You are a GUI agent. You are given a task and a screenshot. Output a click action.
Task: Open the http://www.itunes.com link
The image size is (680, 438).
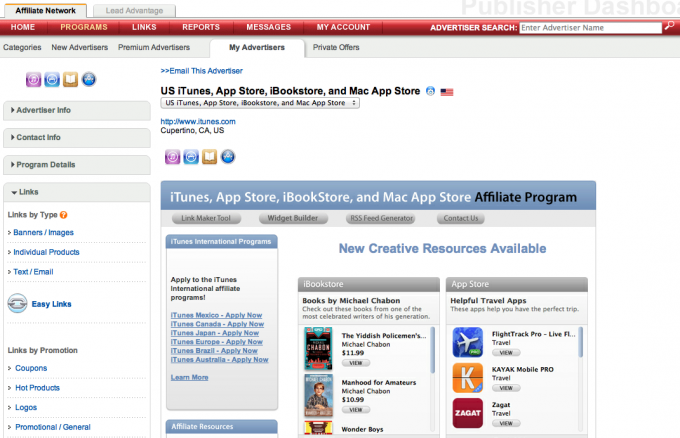(x=198, y=121)
